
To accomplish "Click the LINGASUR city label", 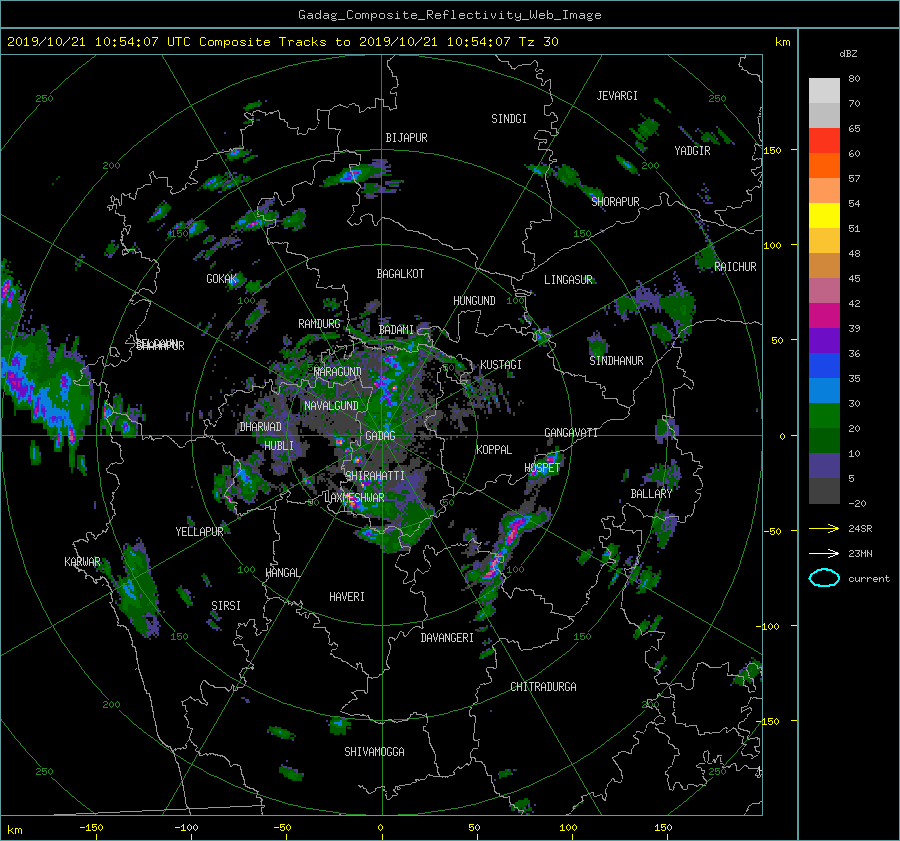I will pyautogui.click(x=568, y=280).
